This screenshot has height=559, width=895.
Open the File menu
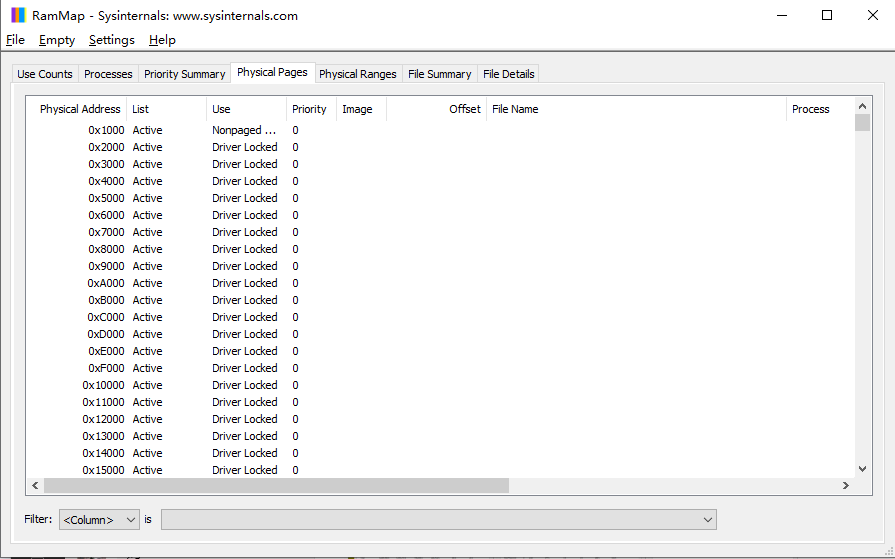coord(15,40)
